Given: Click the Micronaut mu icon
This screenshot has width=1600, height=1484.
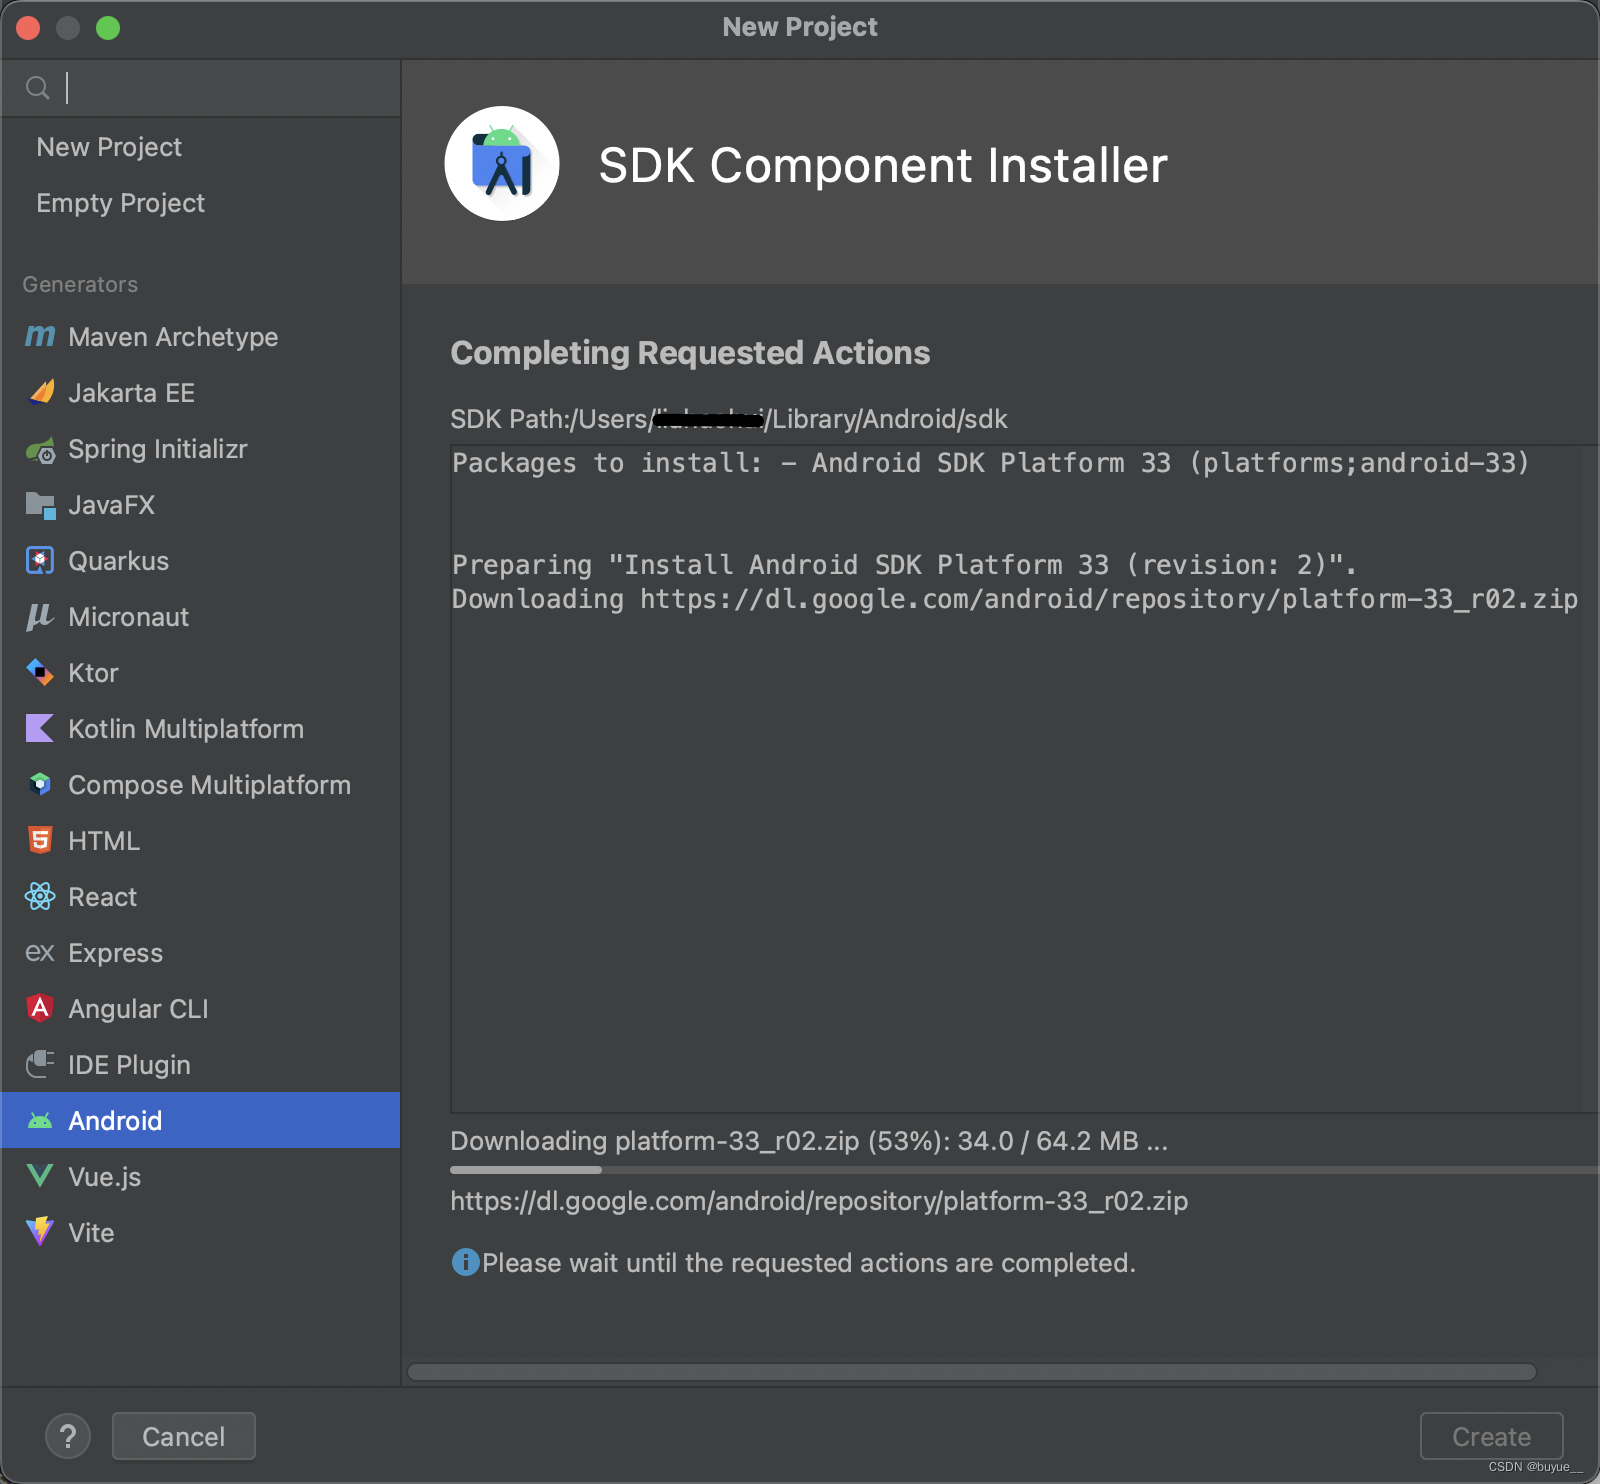Looking at the screenshot, I should click(40, 617).
